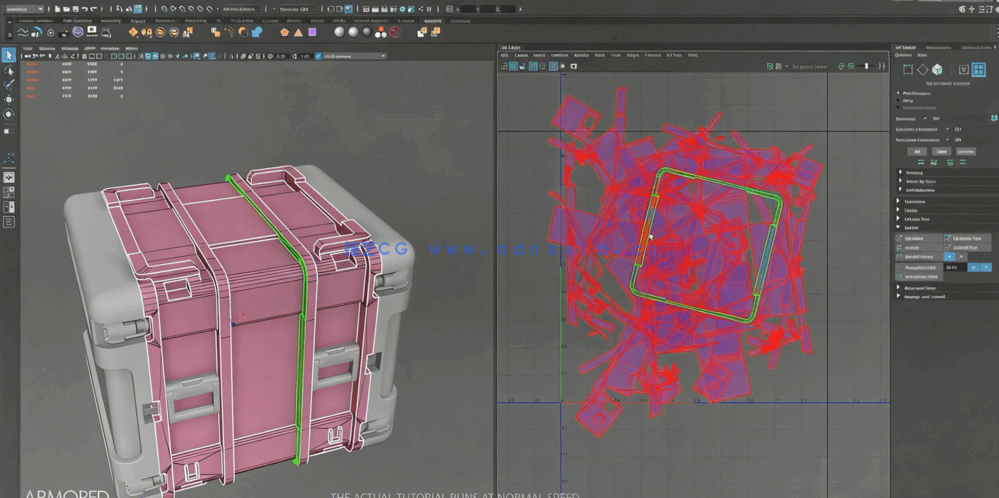This screenshot has height=498, width=999.
Task: Open the Edit menu in UV Editor
Action: (x=506, y=55)
